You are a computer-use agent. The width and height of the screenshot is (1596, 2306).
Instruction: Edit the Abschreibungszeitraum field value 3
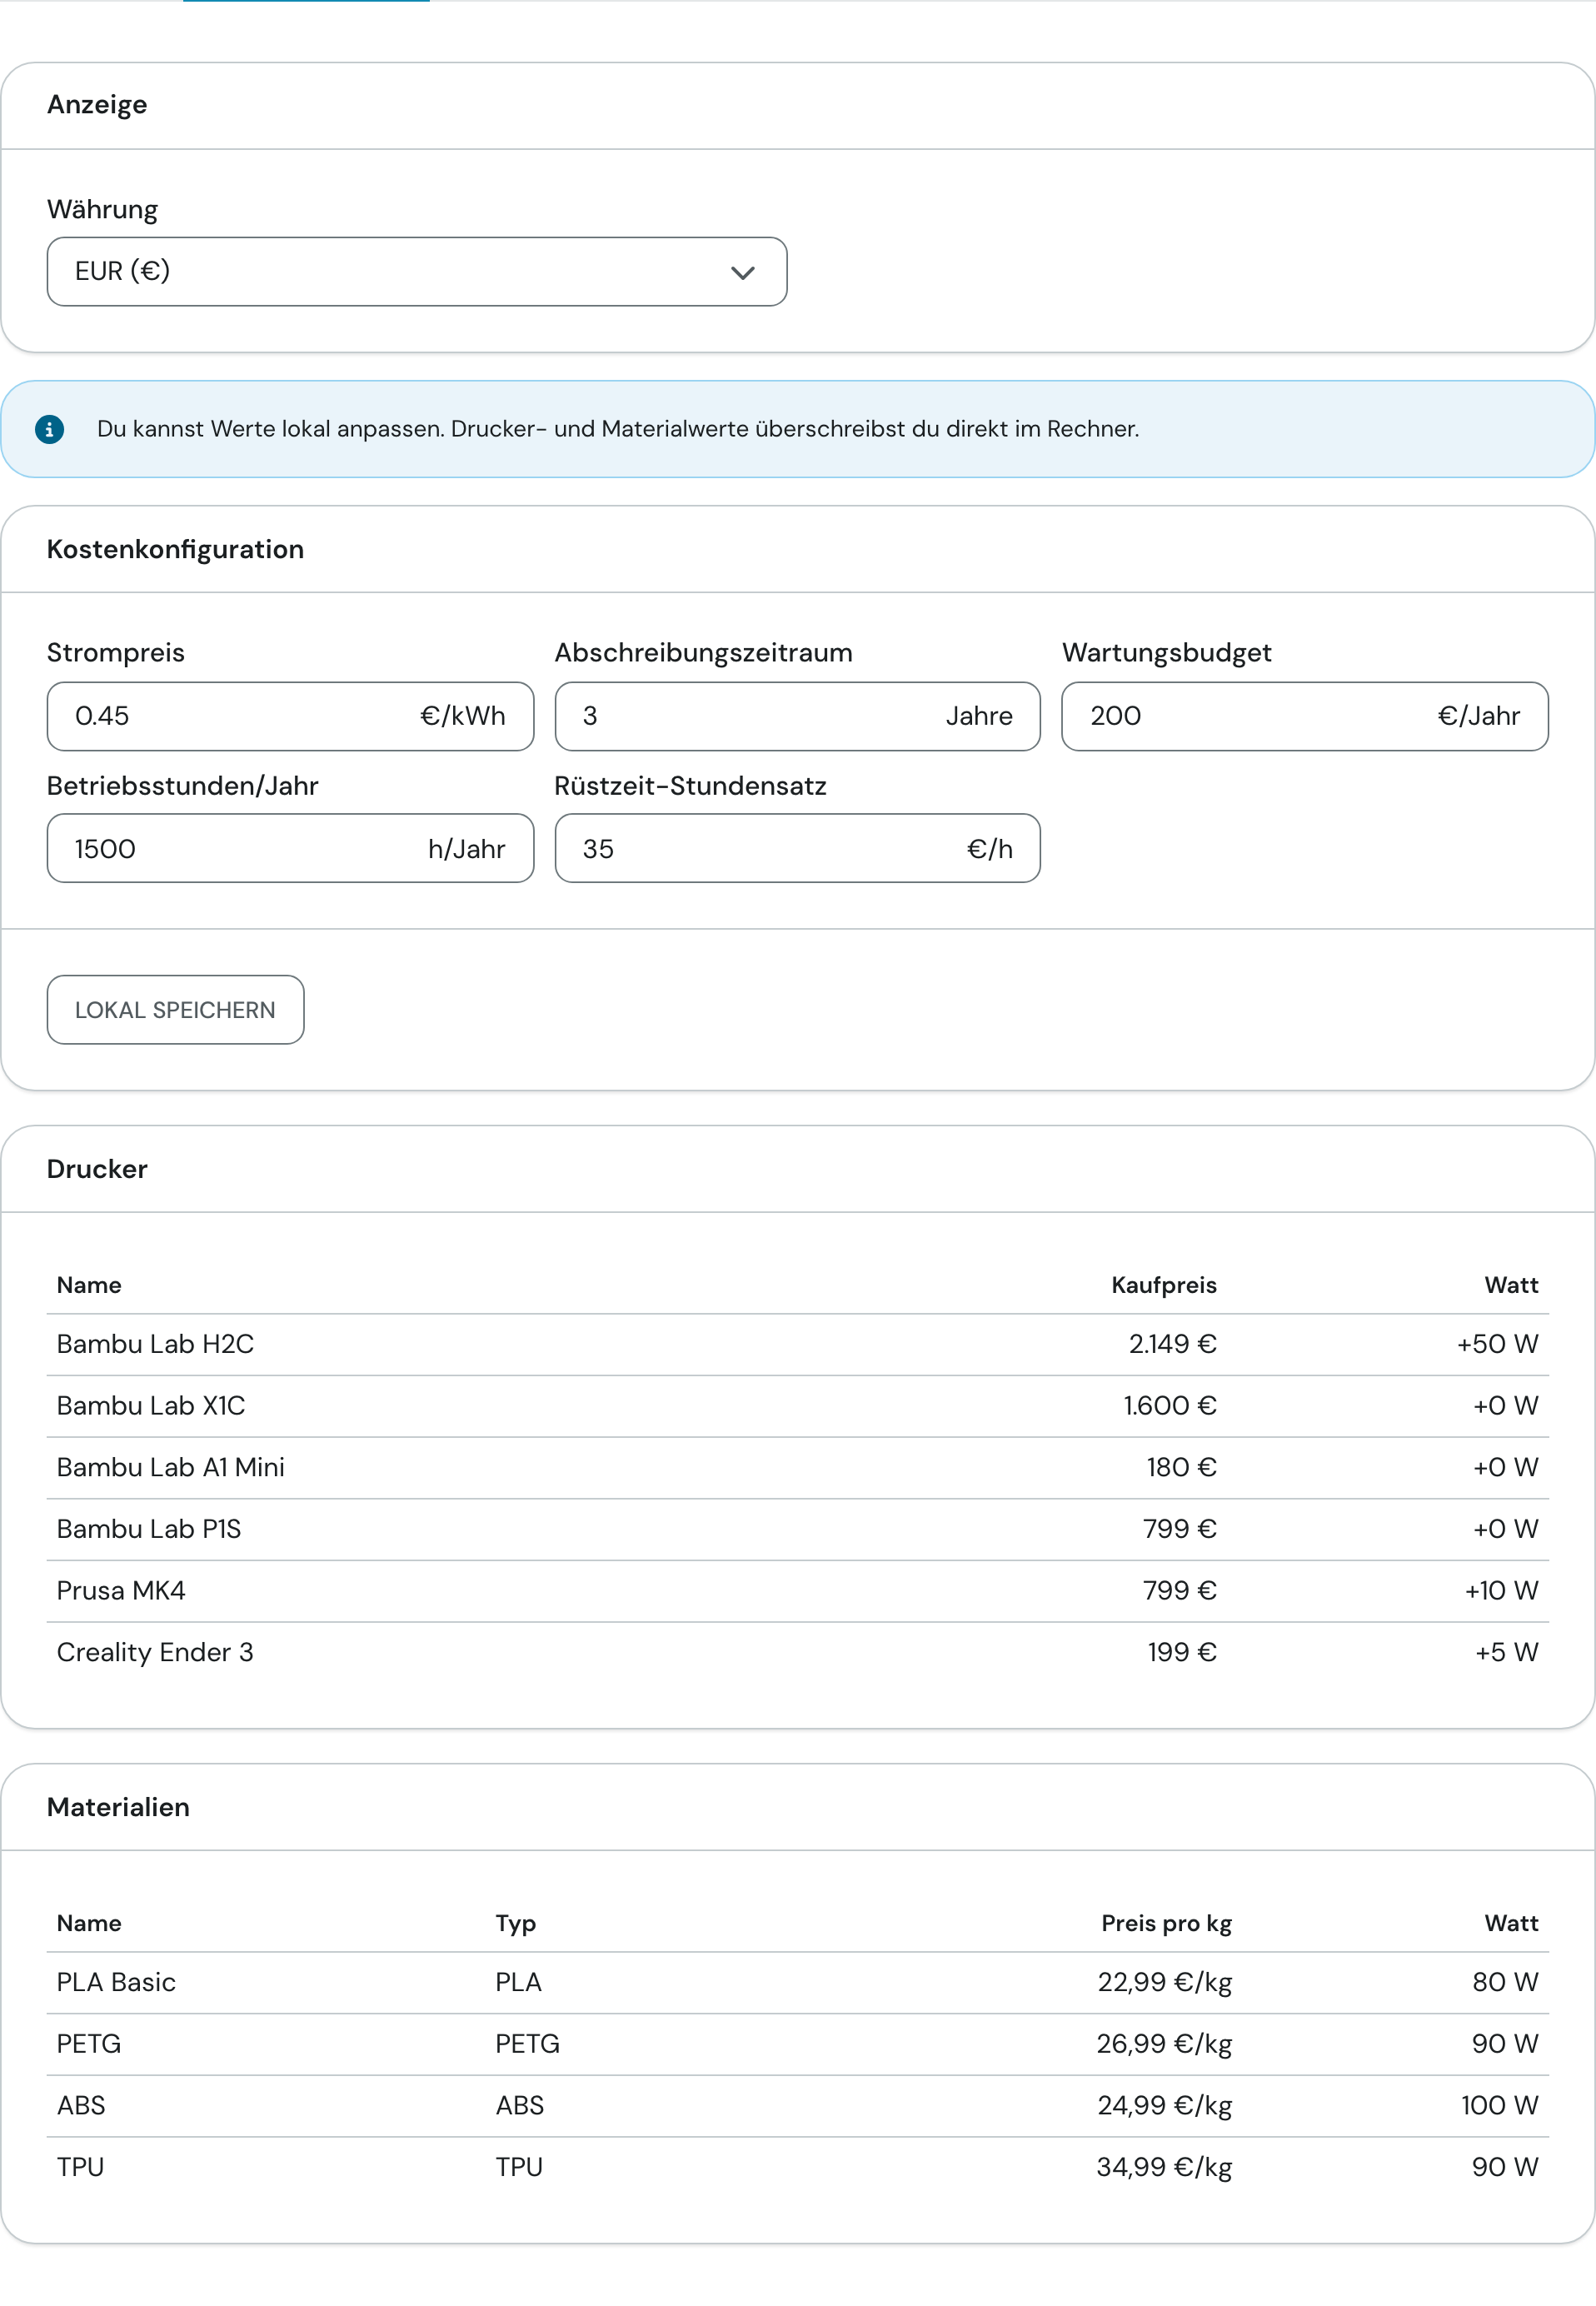coord(797,716)
